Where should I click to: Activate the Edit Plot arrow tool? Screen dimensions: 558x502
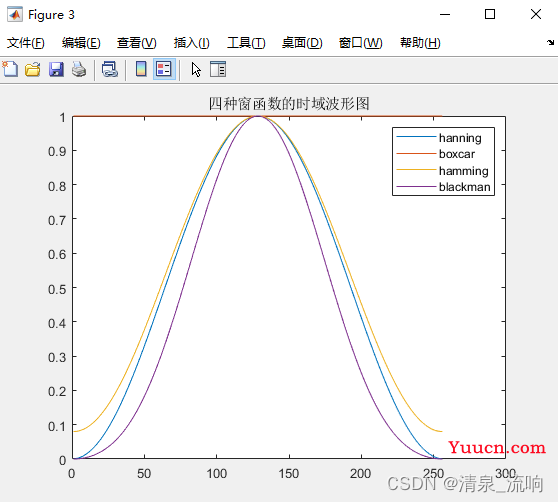click(196, 69)
